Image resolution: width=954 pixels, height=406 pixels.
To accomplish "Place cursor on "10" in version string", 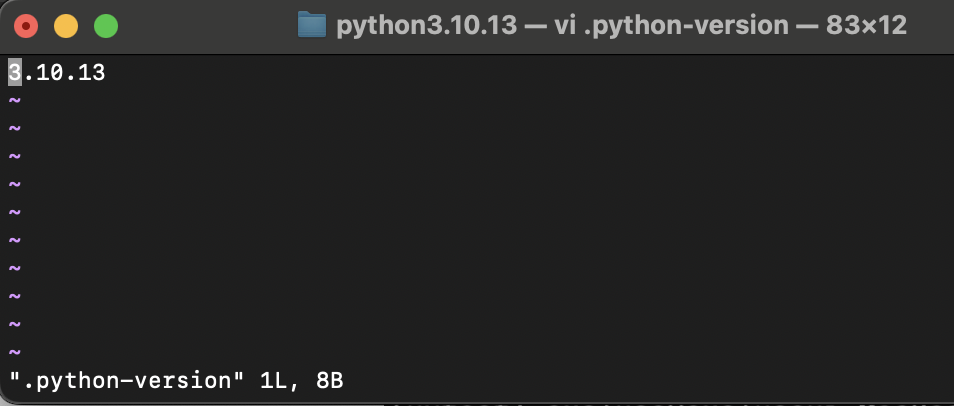I will point(50,73).
